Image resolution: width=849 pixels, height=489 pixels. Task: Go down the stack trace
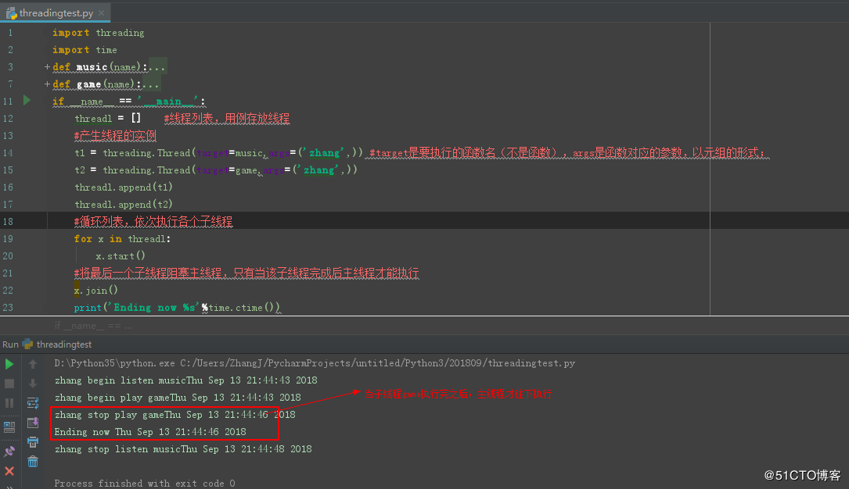tap(32, 383)
